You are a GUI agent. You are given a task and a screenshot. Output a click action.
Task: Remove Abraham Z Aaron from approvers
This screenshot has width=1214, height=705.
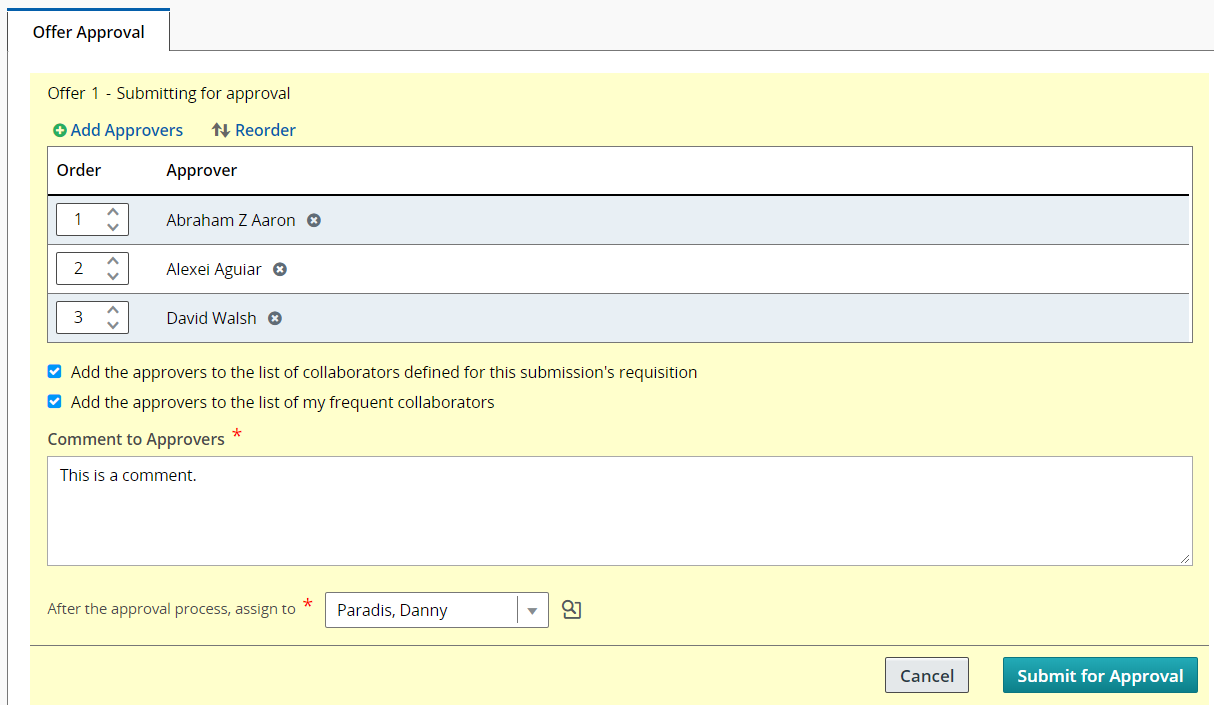pyautogui.click(x=314, y=220)
